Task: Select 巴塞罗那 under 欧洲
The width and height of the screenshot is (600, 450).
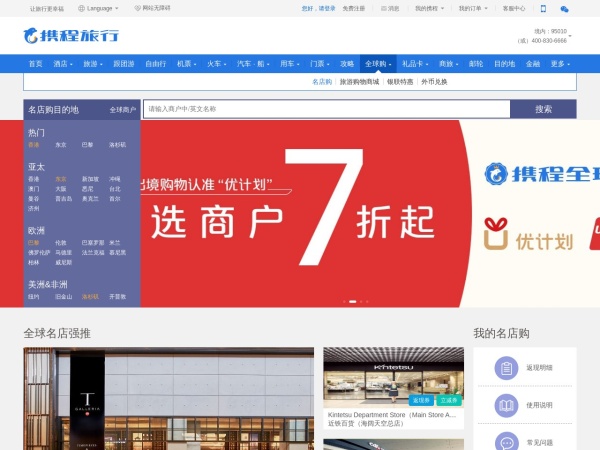Action: pos(93,243)
